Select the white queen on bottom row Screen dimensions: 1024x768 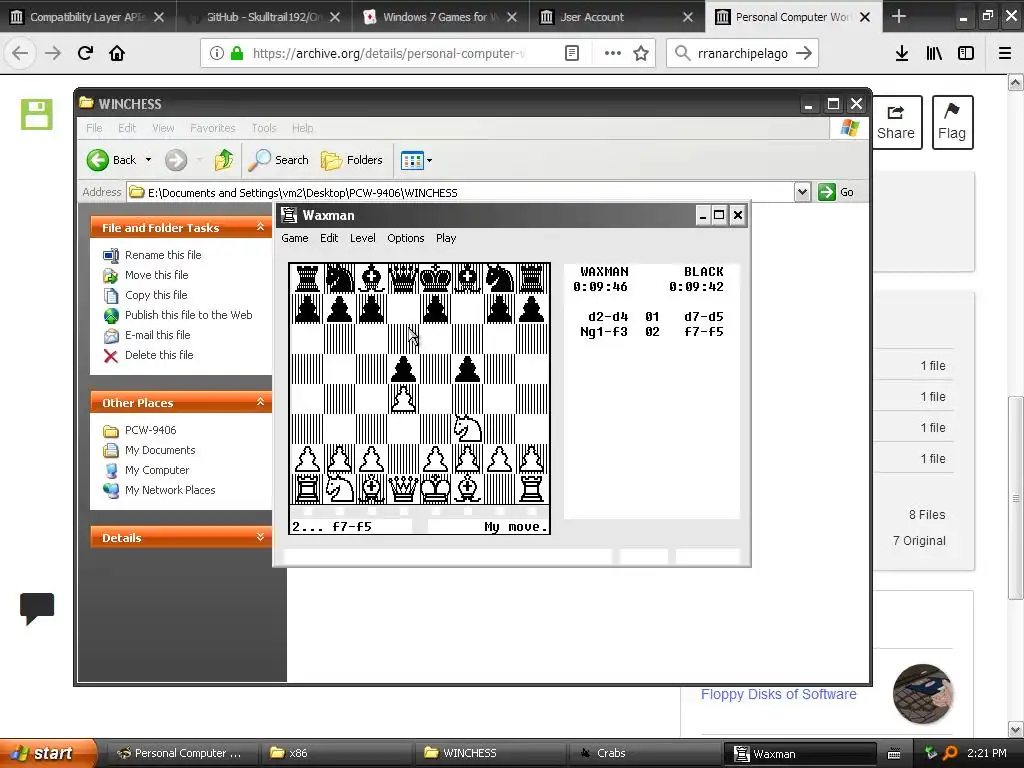tap(403, 488)
